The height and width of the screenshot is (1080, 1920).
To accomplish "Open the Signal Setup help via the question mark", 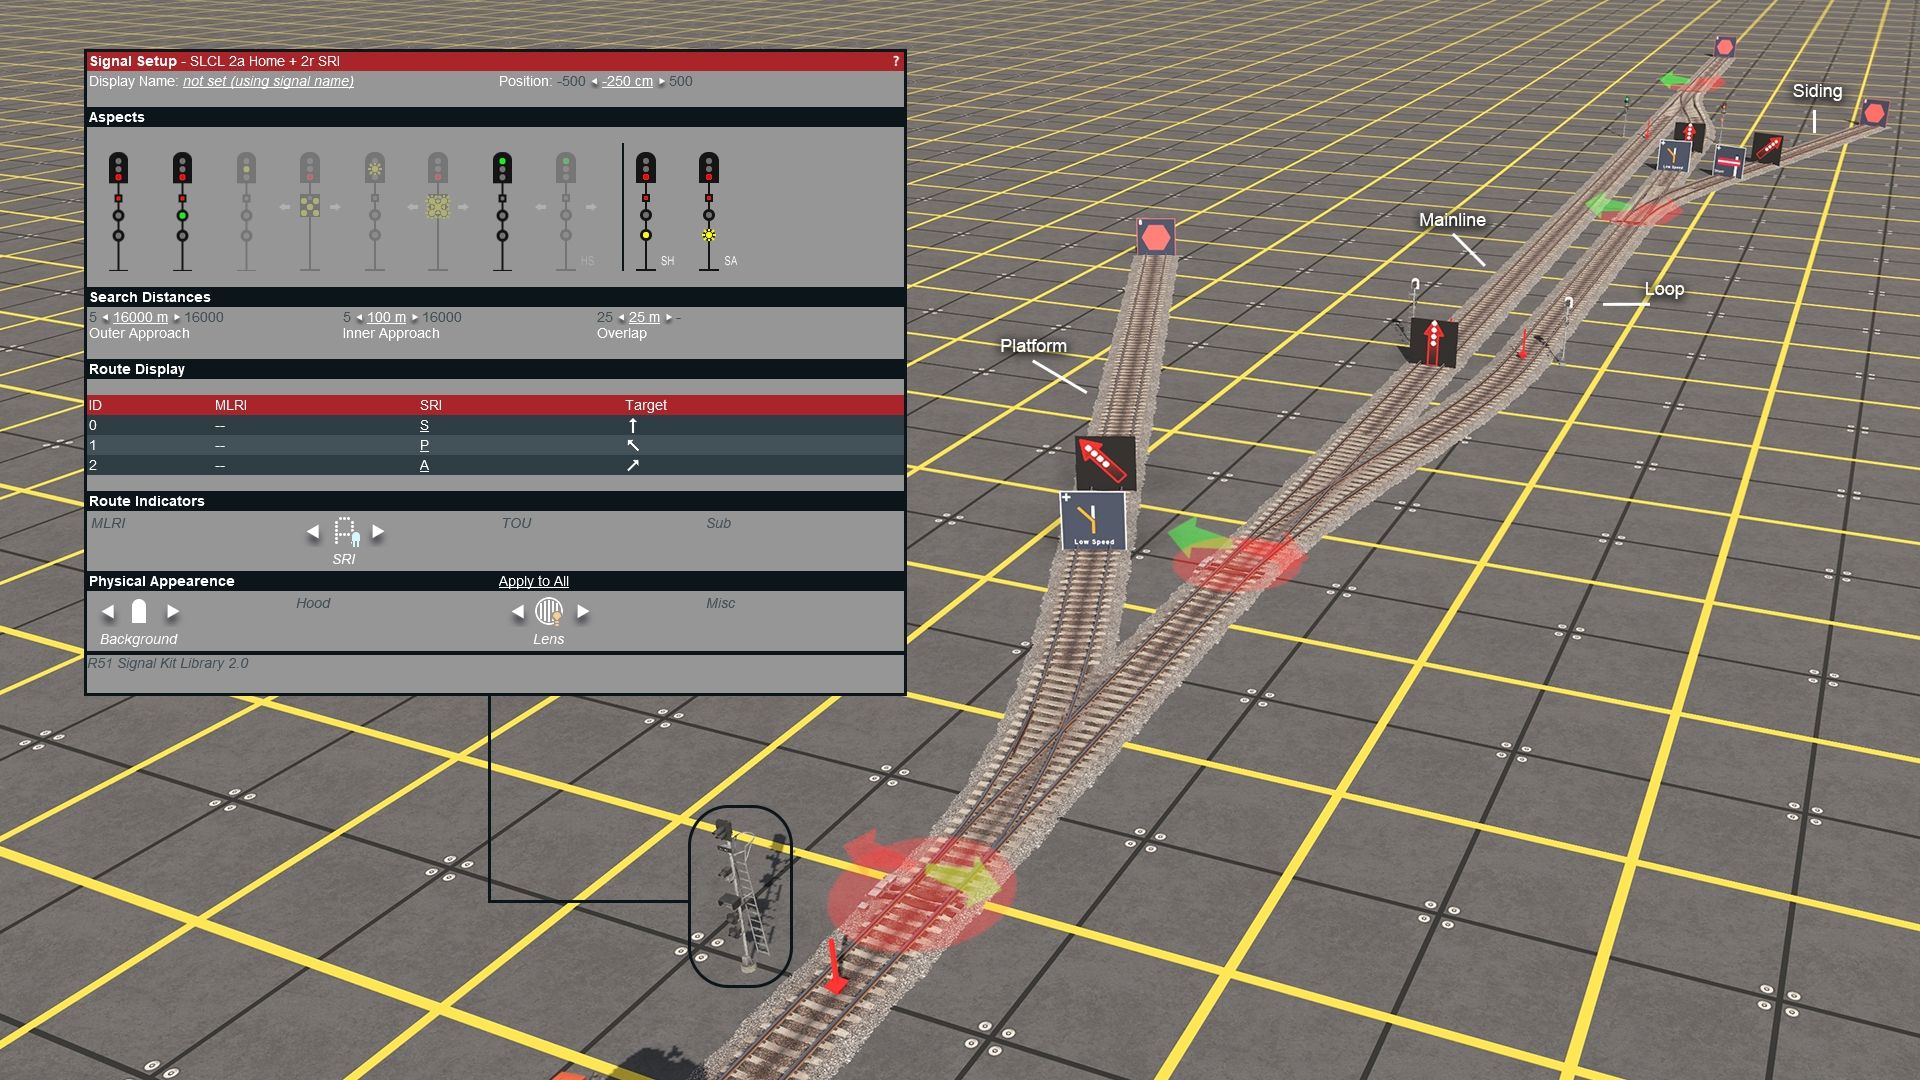I will click(897, 60).
